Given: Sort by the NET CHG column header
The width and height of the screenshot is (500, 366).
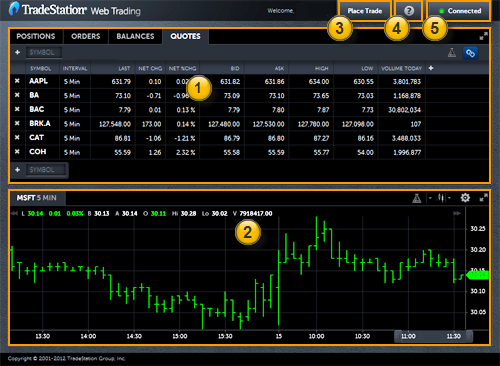Looking at the screenshot, I should (150, 68).
